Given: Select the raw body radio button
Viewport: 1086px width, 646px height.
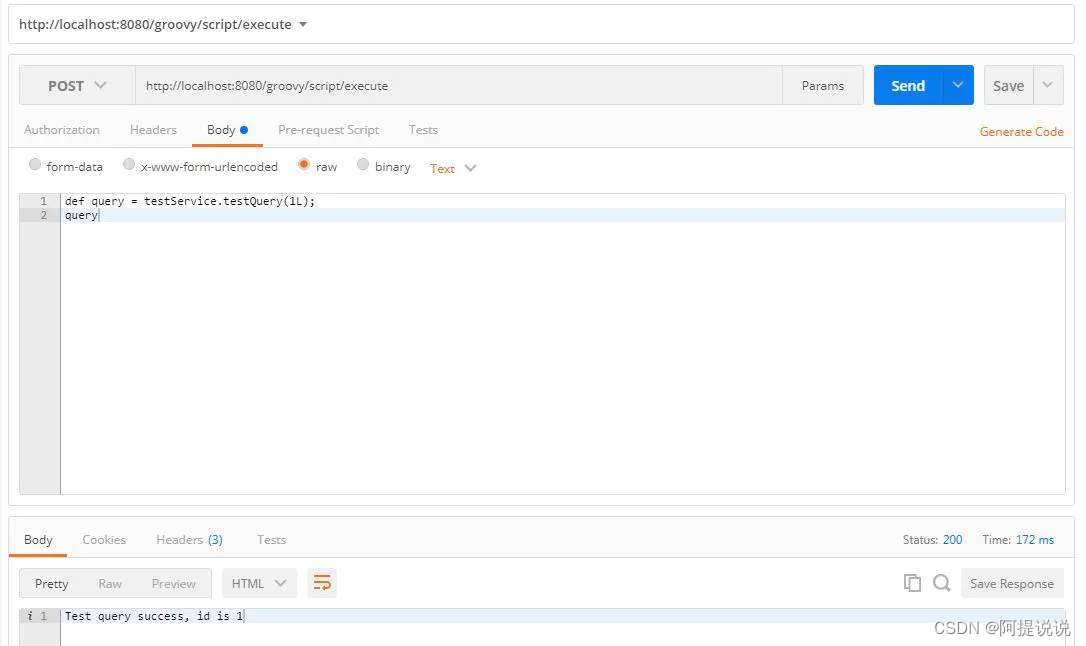Looking at the screenshot, I should [x=304, y=165].
